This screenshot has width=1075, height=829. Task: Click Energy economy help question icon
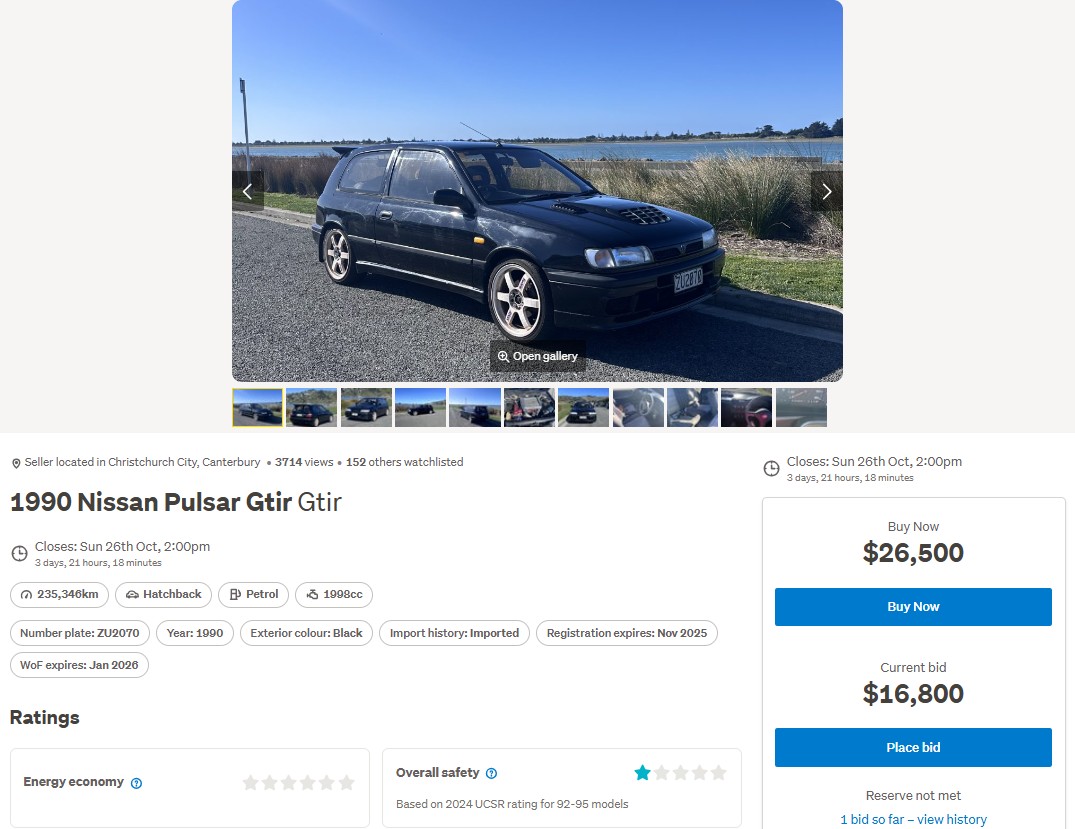coord(136,783)
